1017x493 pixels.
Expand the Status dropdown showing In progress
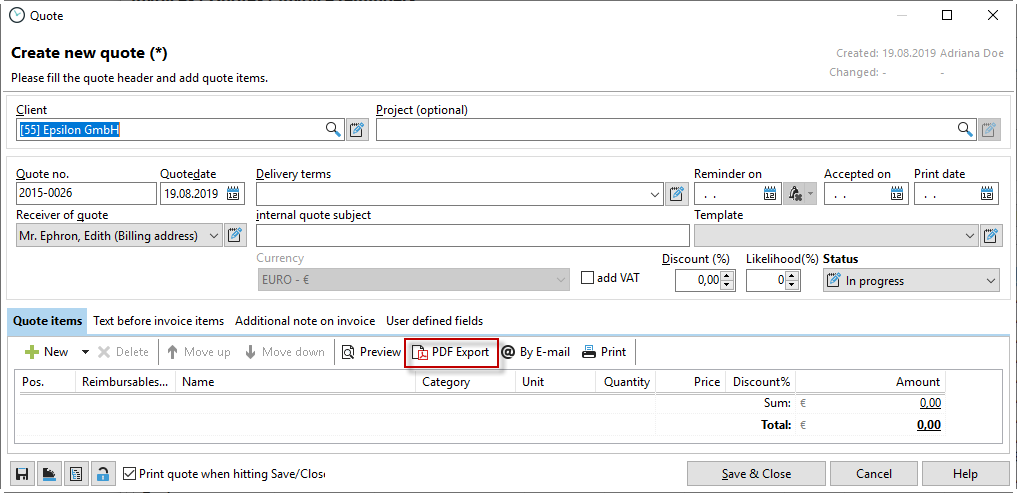(x=990, y=281)
